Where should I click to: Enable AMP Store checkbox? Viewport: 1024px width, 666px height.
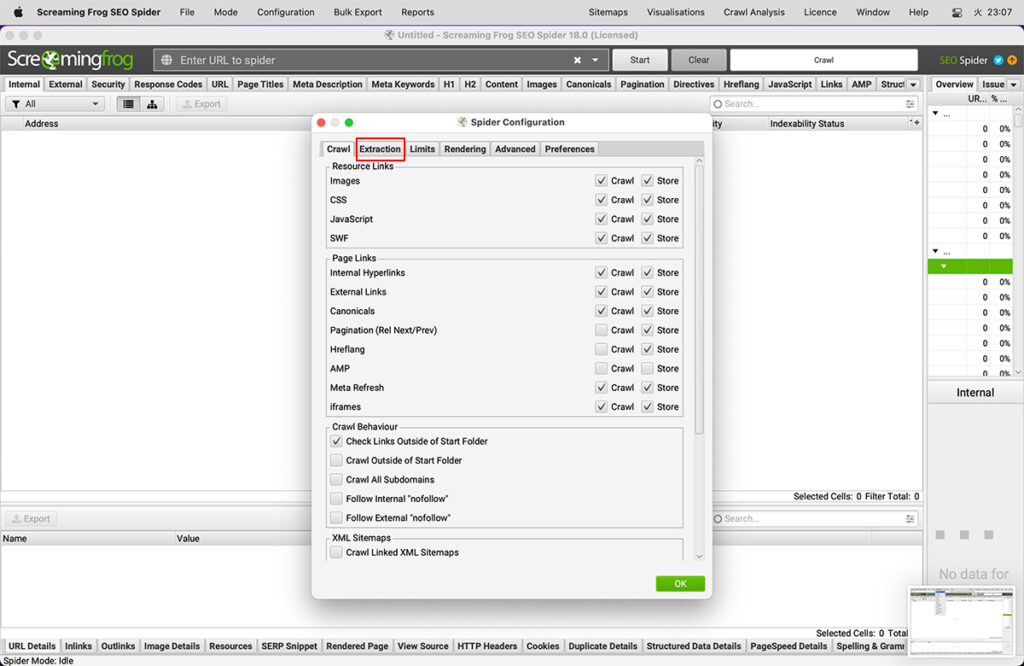pyautogui.click(x=647, y=368)
